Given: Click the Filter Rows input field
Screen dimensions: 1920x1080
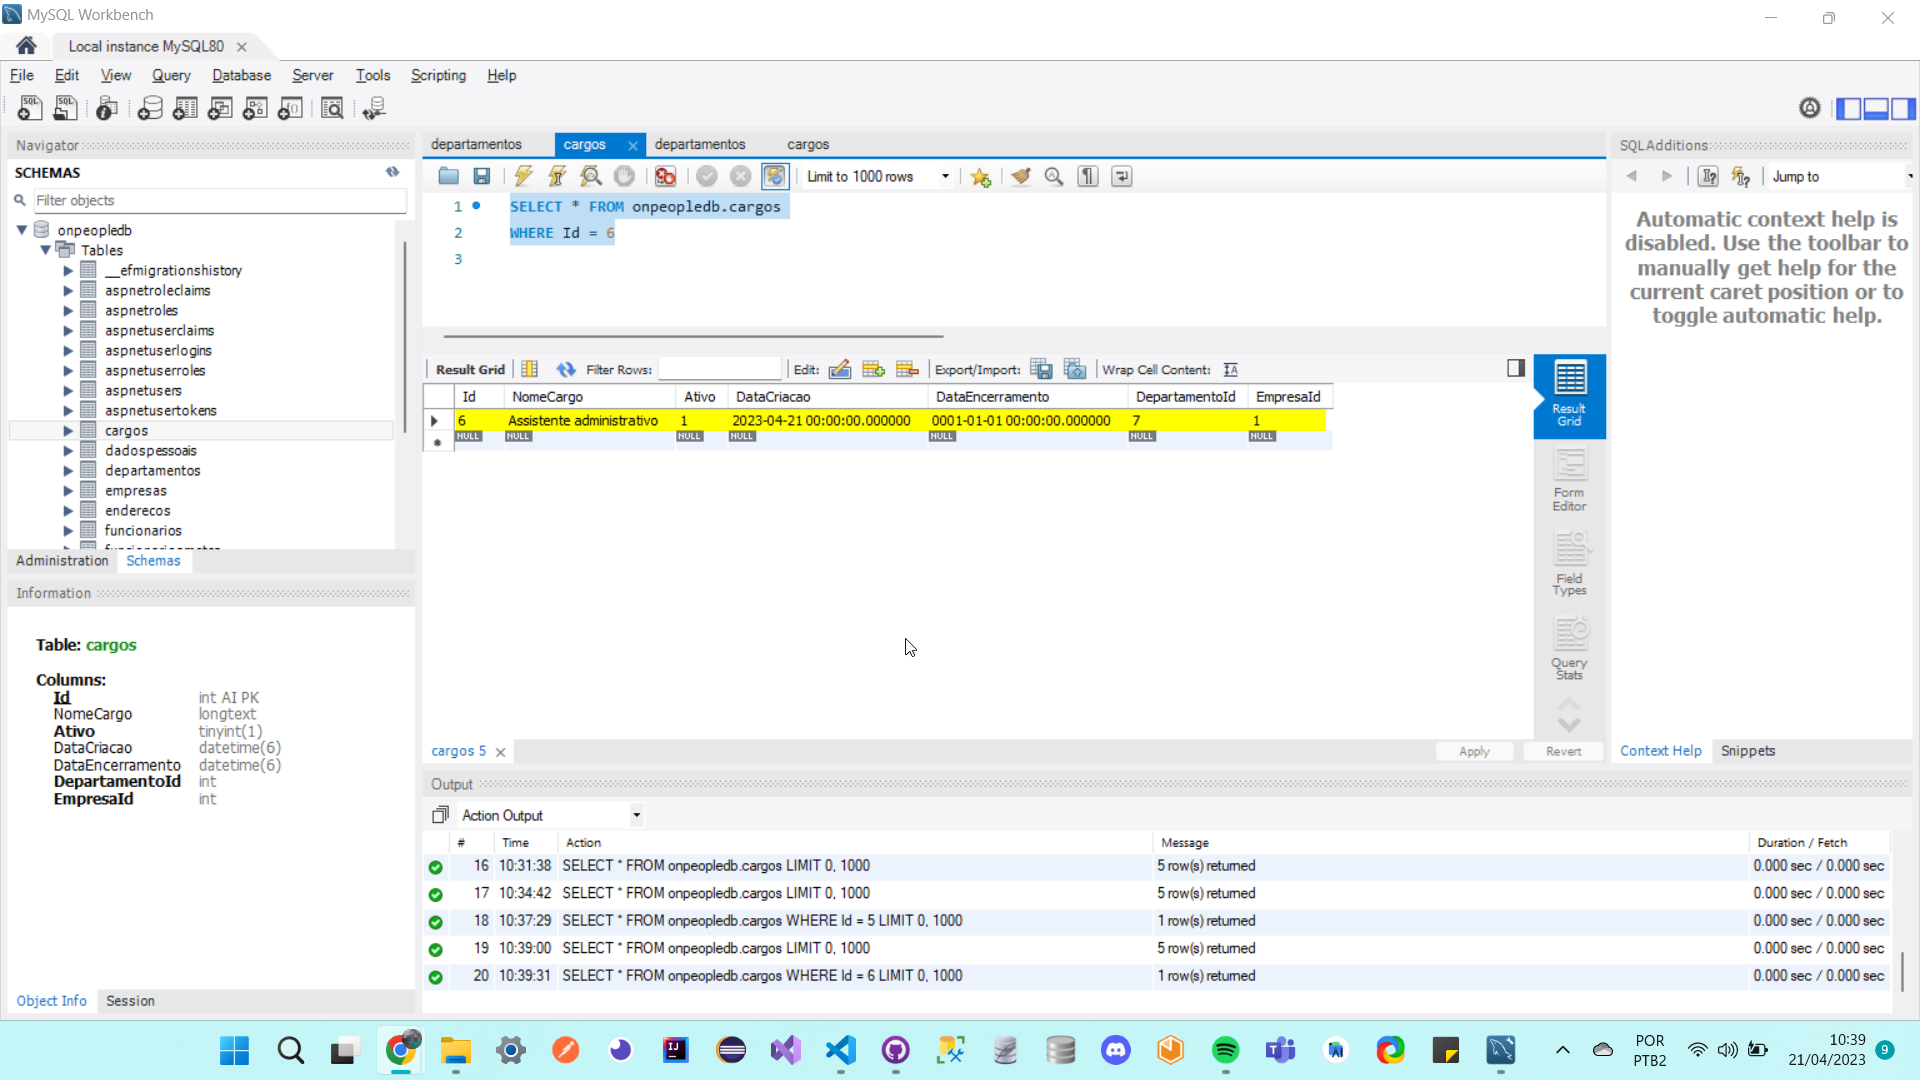Looking at the screenshot, I should [719, 370].
